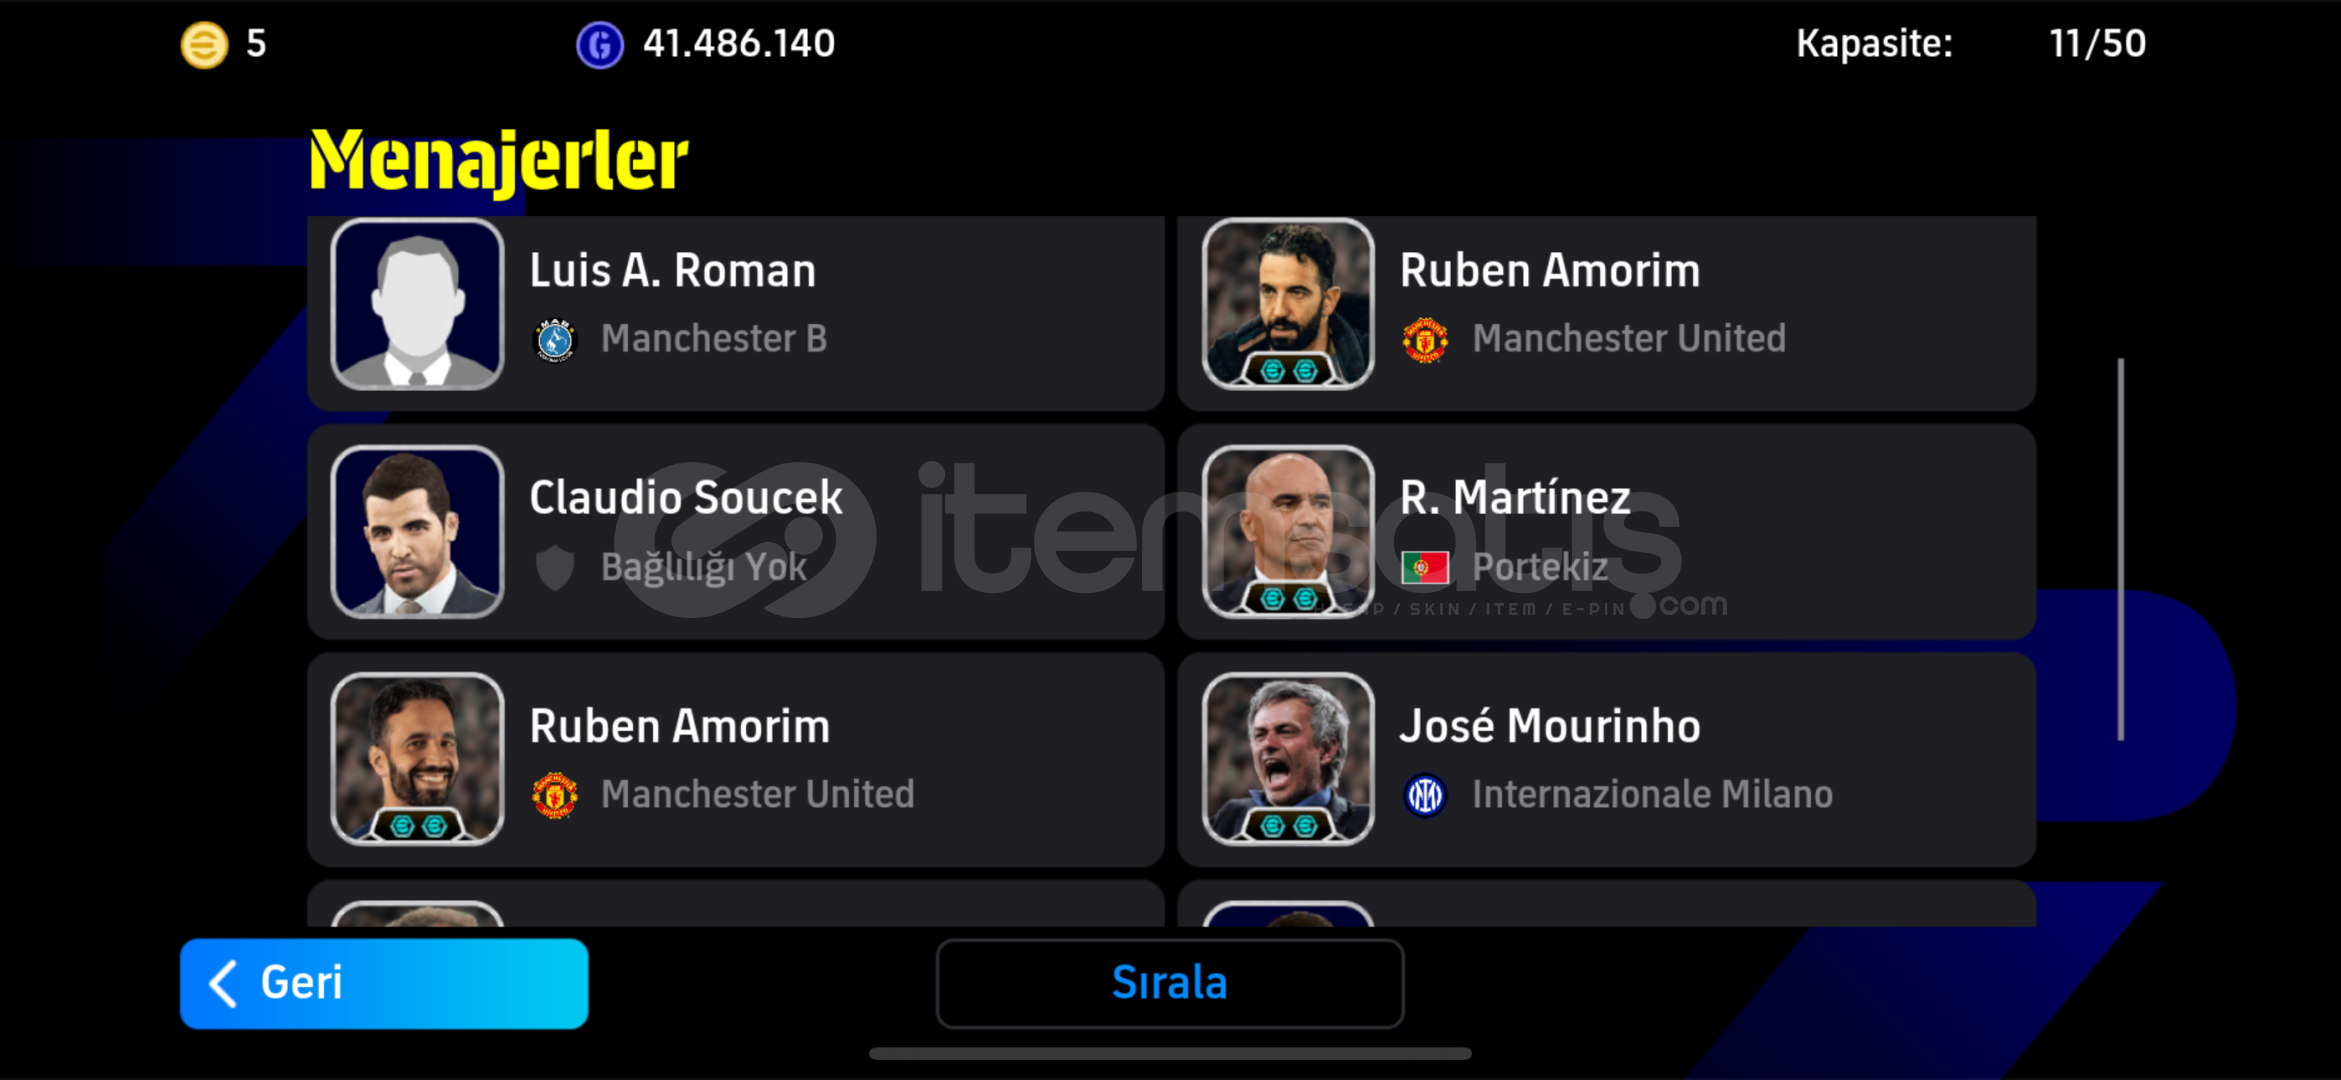This screenshot has height=1080, width=2341.
Task: Tap the Internazionale Milano crest icon
Action: tap(1425, 796)
